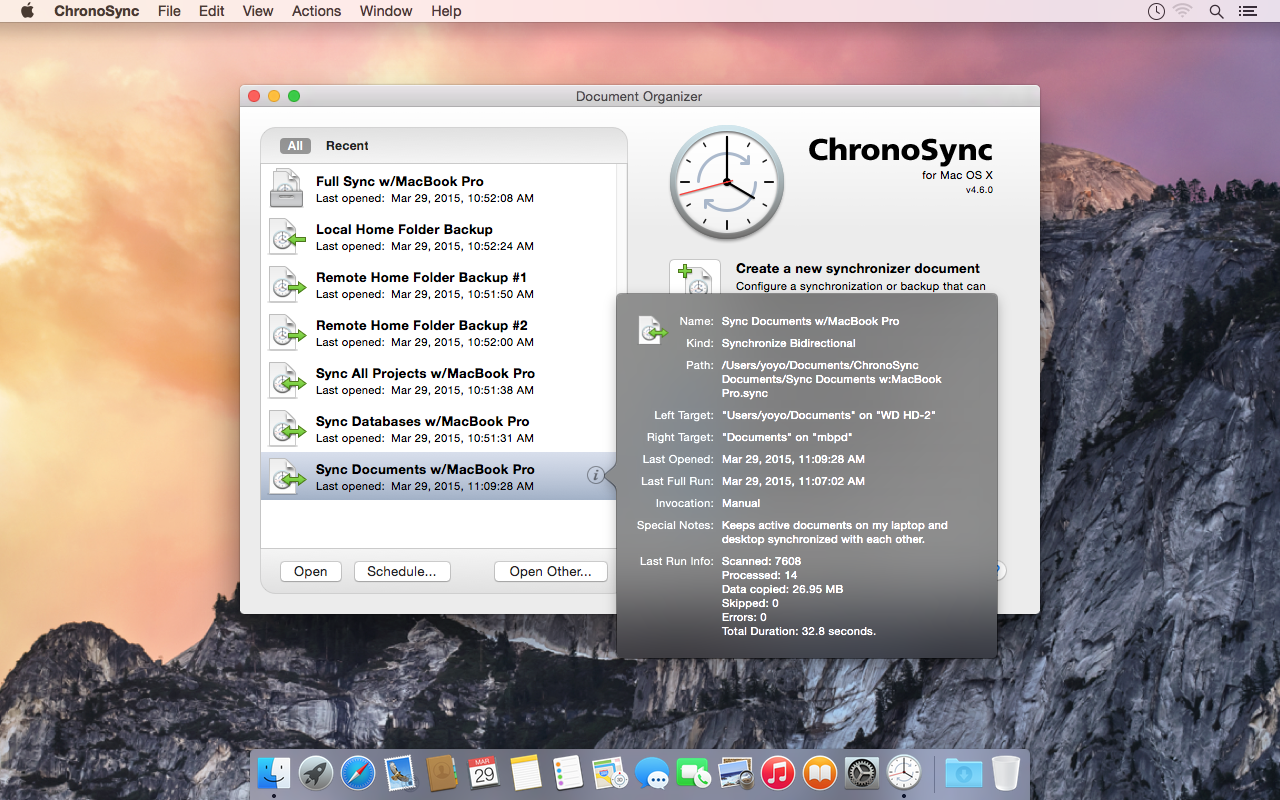Open the ChronoSync application menu
Viewport: 1280px width, 800px height.
pyautogui.click(x=96, y=11)
